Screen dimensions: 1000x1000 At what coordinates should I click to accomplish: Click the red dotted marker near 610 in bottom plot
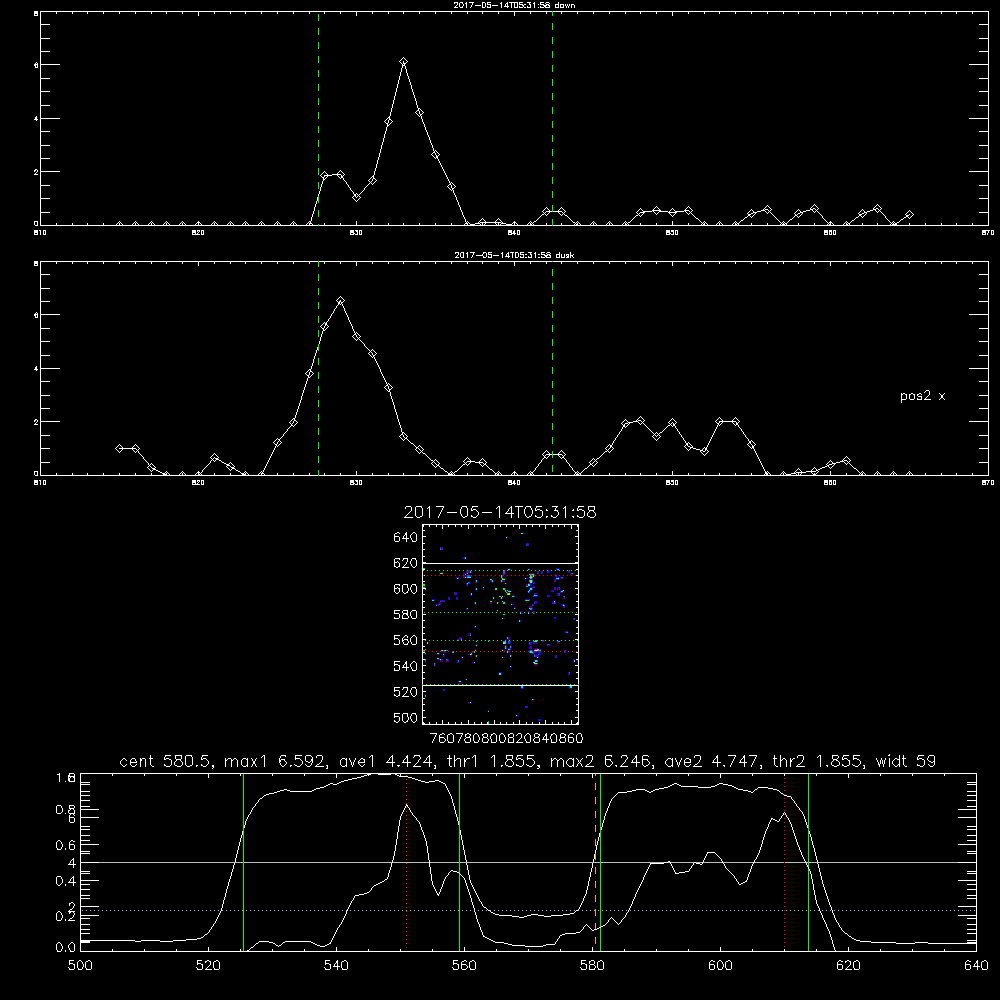click(784, 862)
